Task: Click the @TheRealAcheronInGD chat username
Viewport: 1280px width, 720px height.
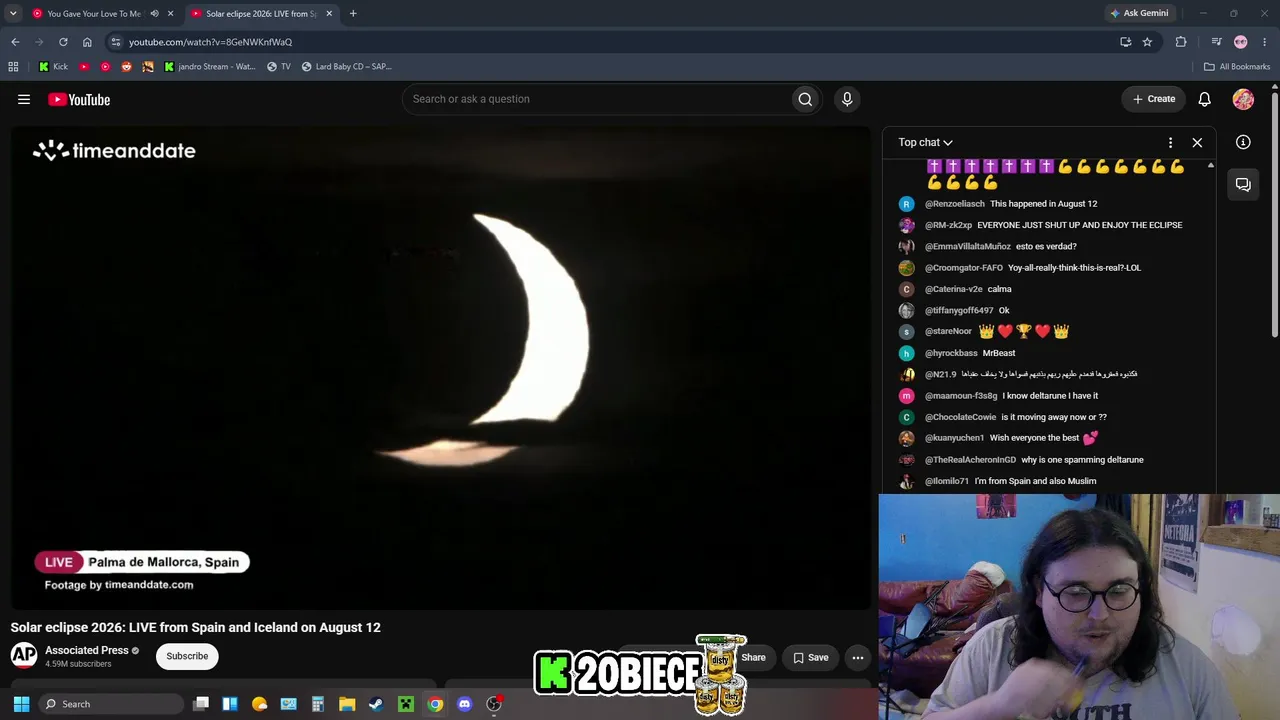Action: (970, 460)
